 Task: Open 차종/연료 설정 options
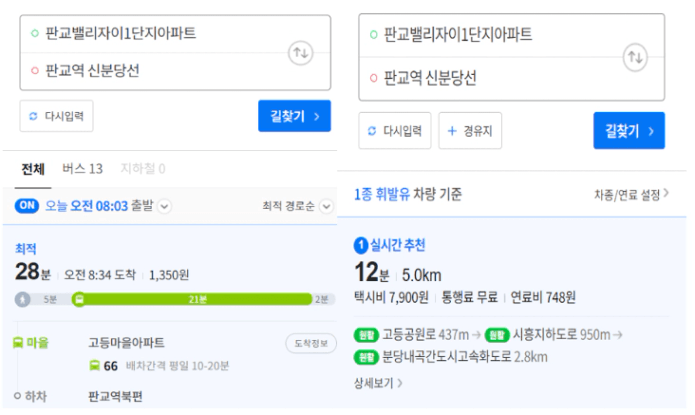click(x=631, y=194)
